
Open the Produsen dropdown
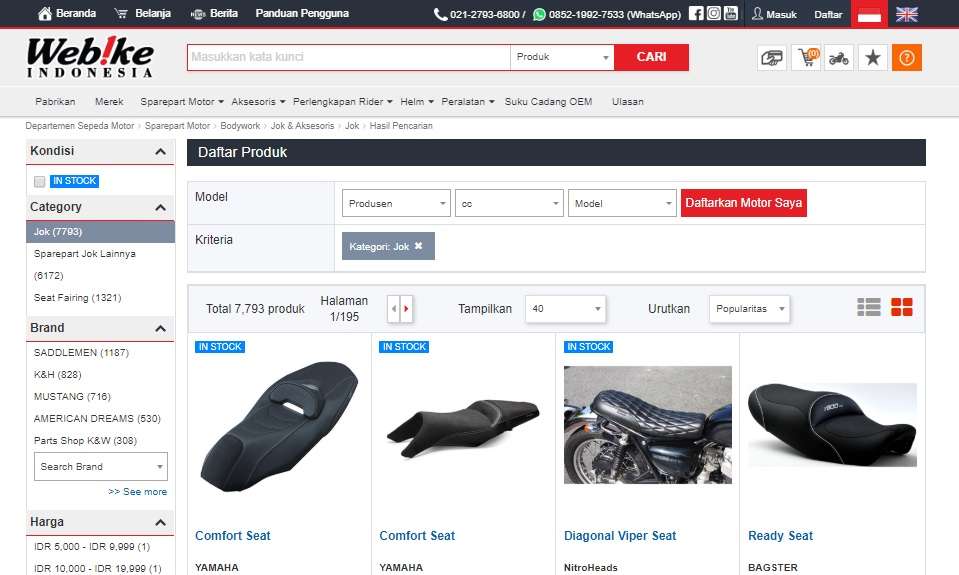396,203
